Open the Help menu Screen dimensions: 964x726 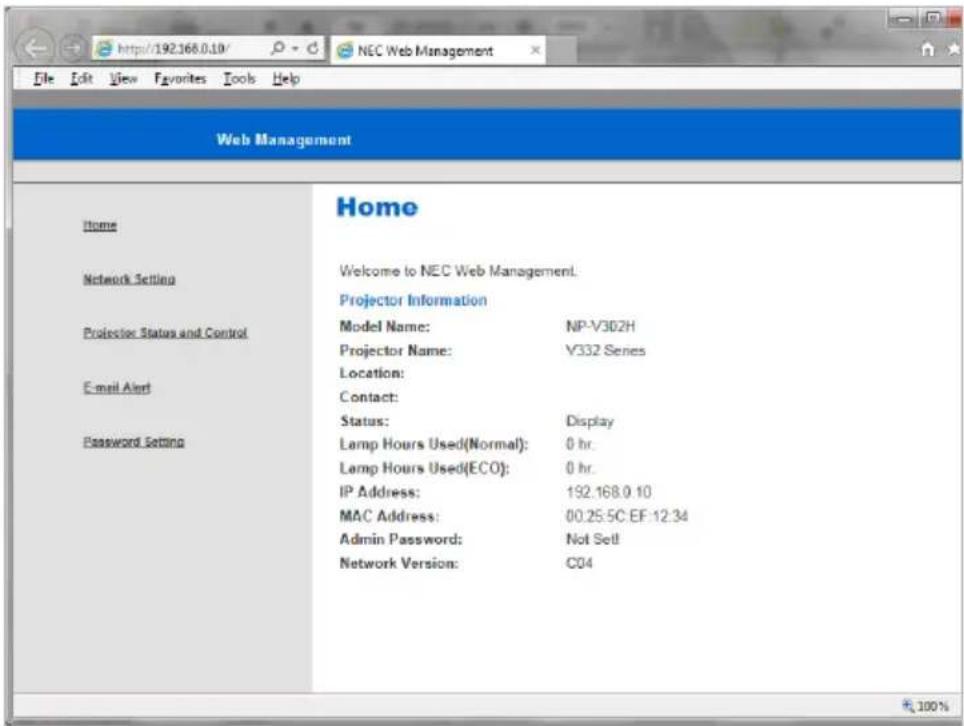[286, 79]
